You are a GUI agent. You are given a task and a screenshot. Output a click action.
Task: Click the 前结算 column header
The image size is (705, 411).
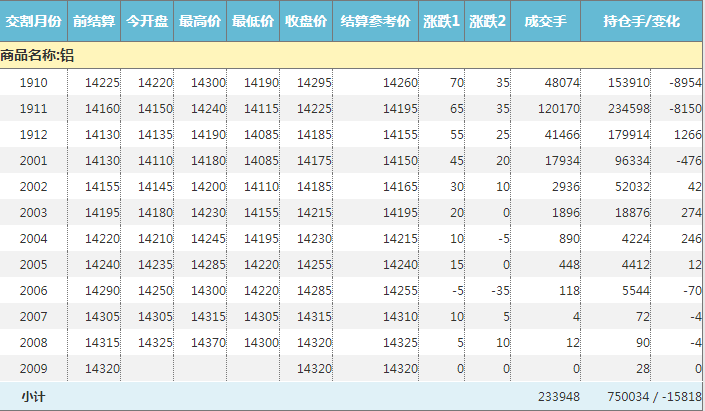pos(94,21)
